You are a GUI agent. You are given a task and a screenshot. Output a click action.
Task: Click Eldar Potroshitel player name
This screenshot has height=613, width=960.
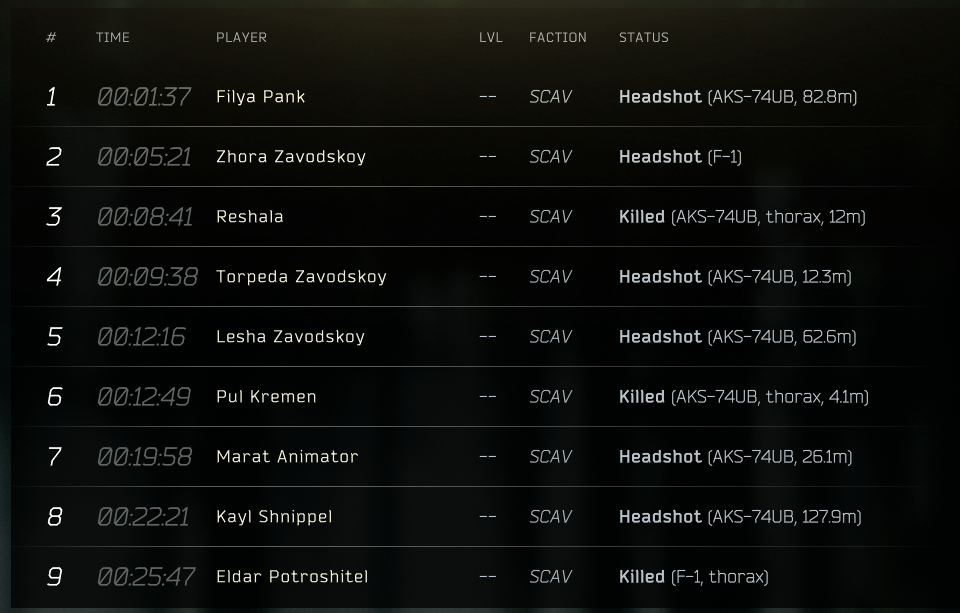point(292,577)
